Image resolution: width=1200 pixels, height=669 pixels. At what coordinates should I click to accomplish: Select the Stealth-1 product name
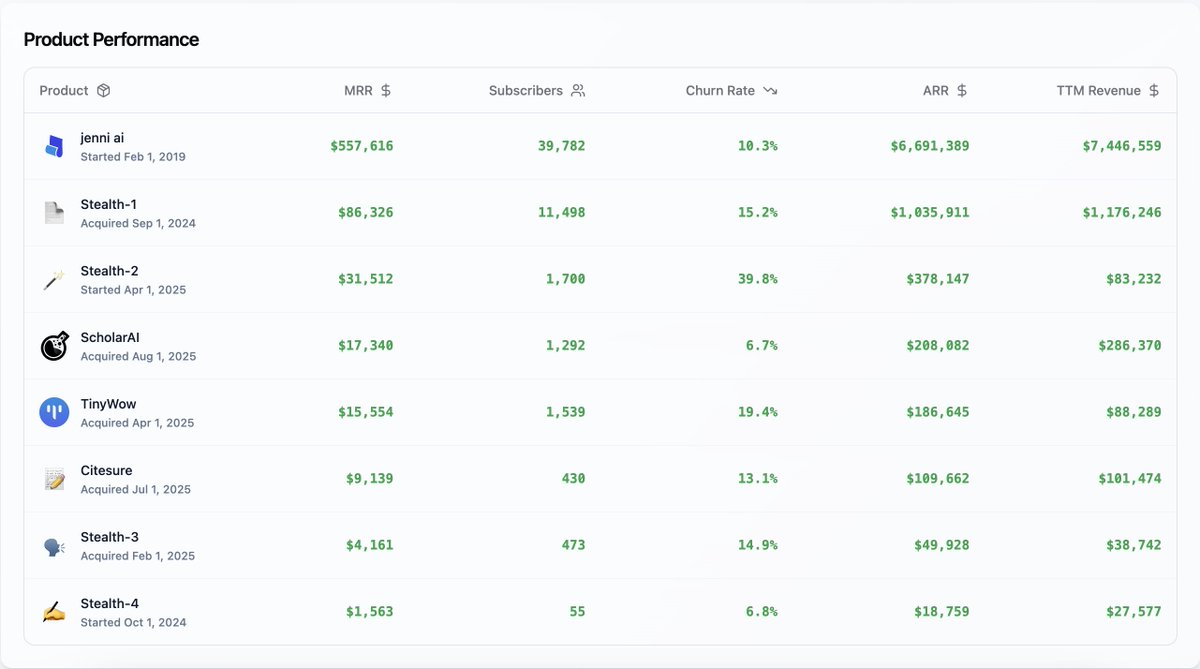click(109, 204)
